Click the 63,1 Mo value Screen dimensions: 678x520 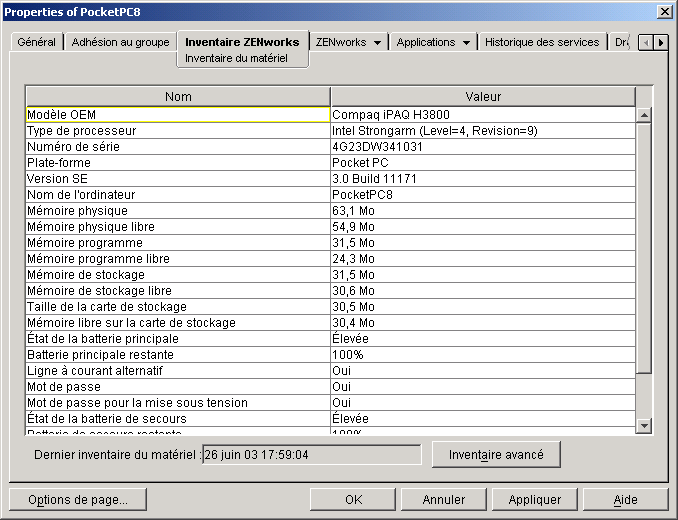pyautogui.click(x=483, y=211)
